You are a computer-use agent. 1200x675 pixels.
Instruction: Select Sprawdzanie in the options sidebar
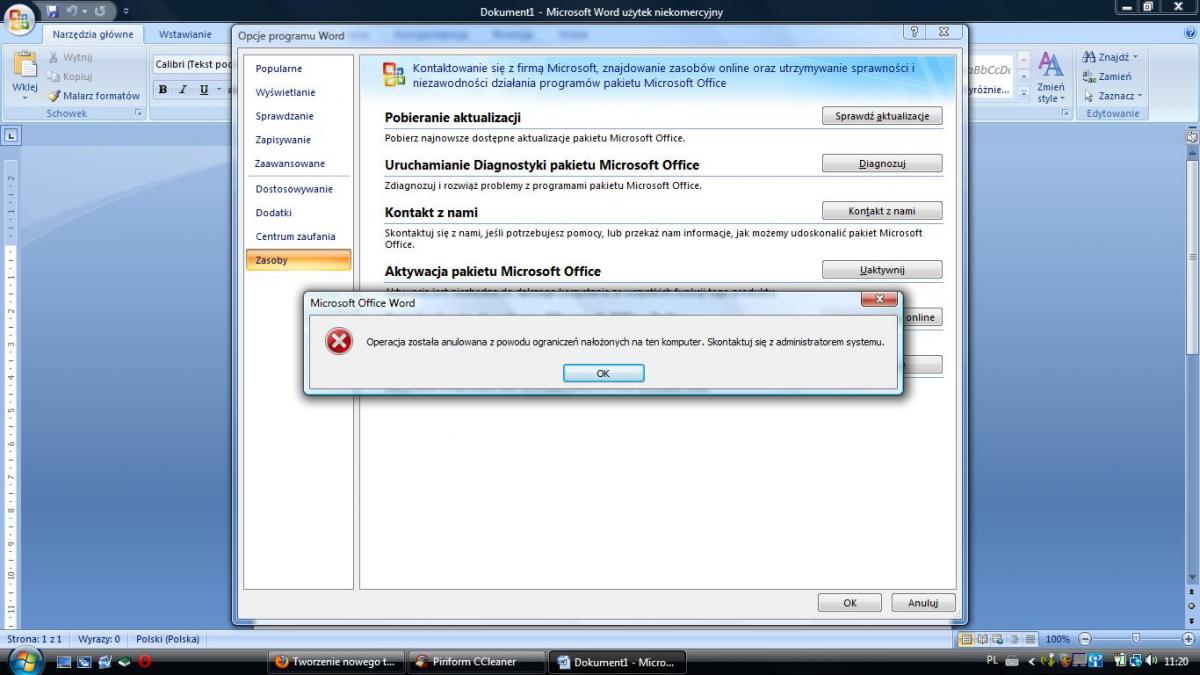298,116
